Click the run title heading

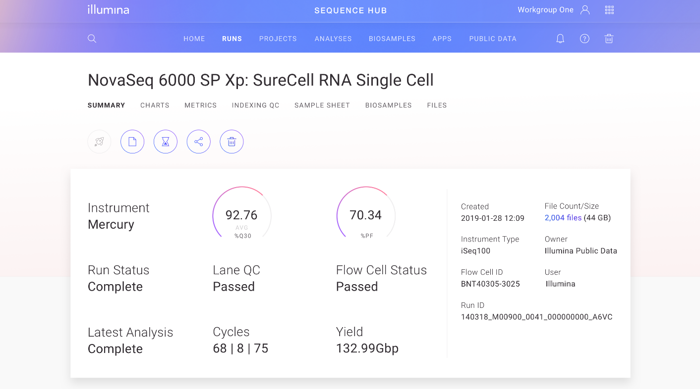(260, 80)
